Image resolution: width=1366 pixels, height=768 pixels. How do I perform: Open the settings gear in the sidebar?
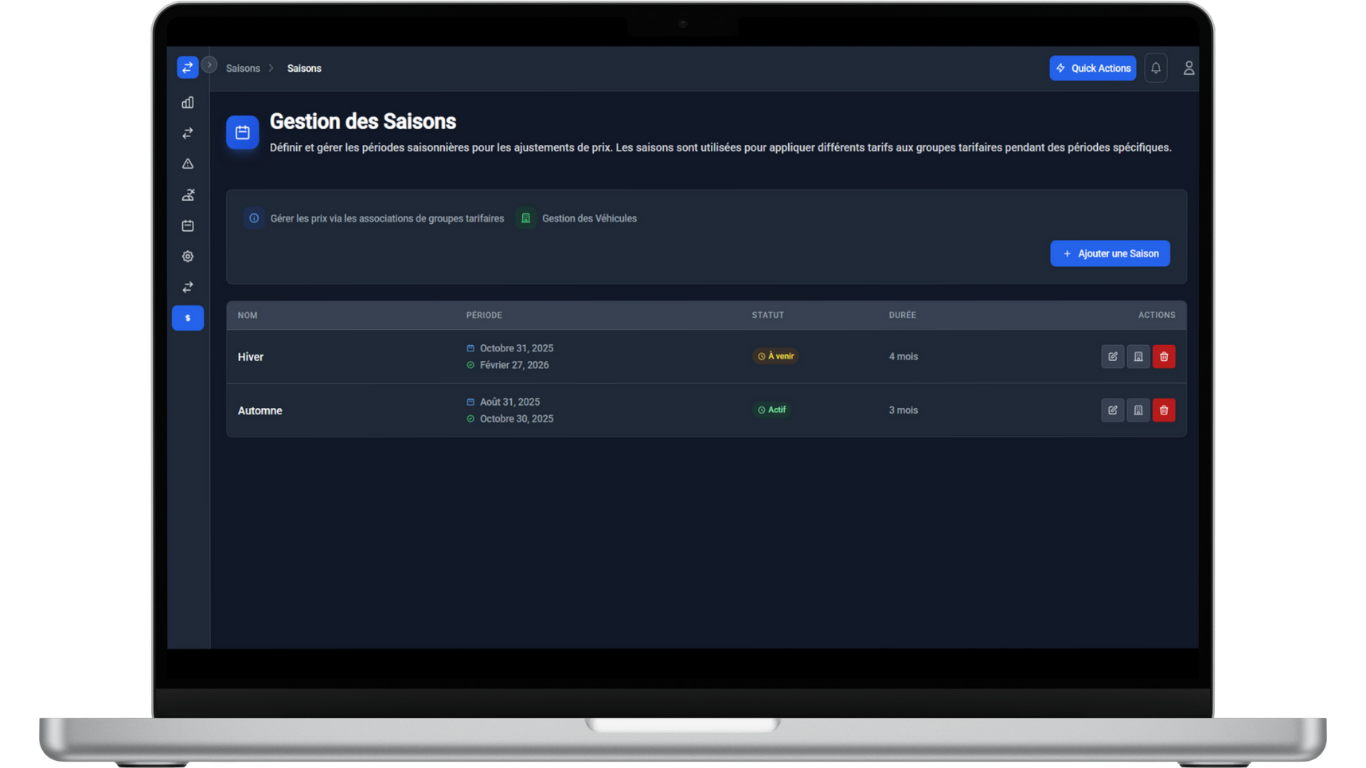tap(187, 257)
